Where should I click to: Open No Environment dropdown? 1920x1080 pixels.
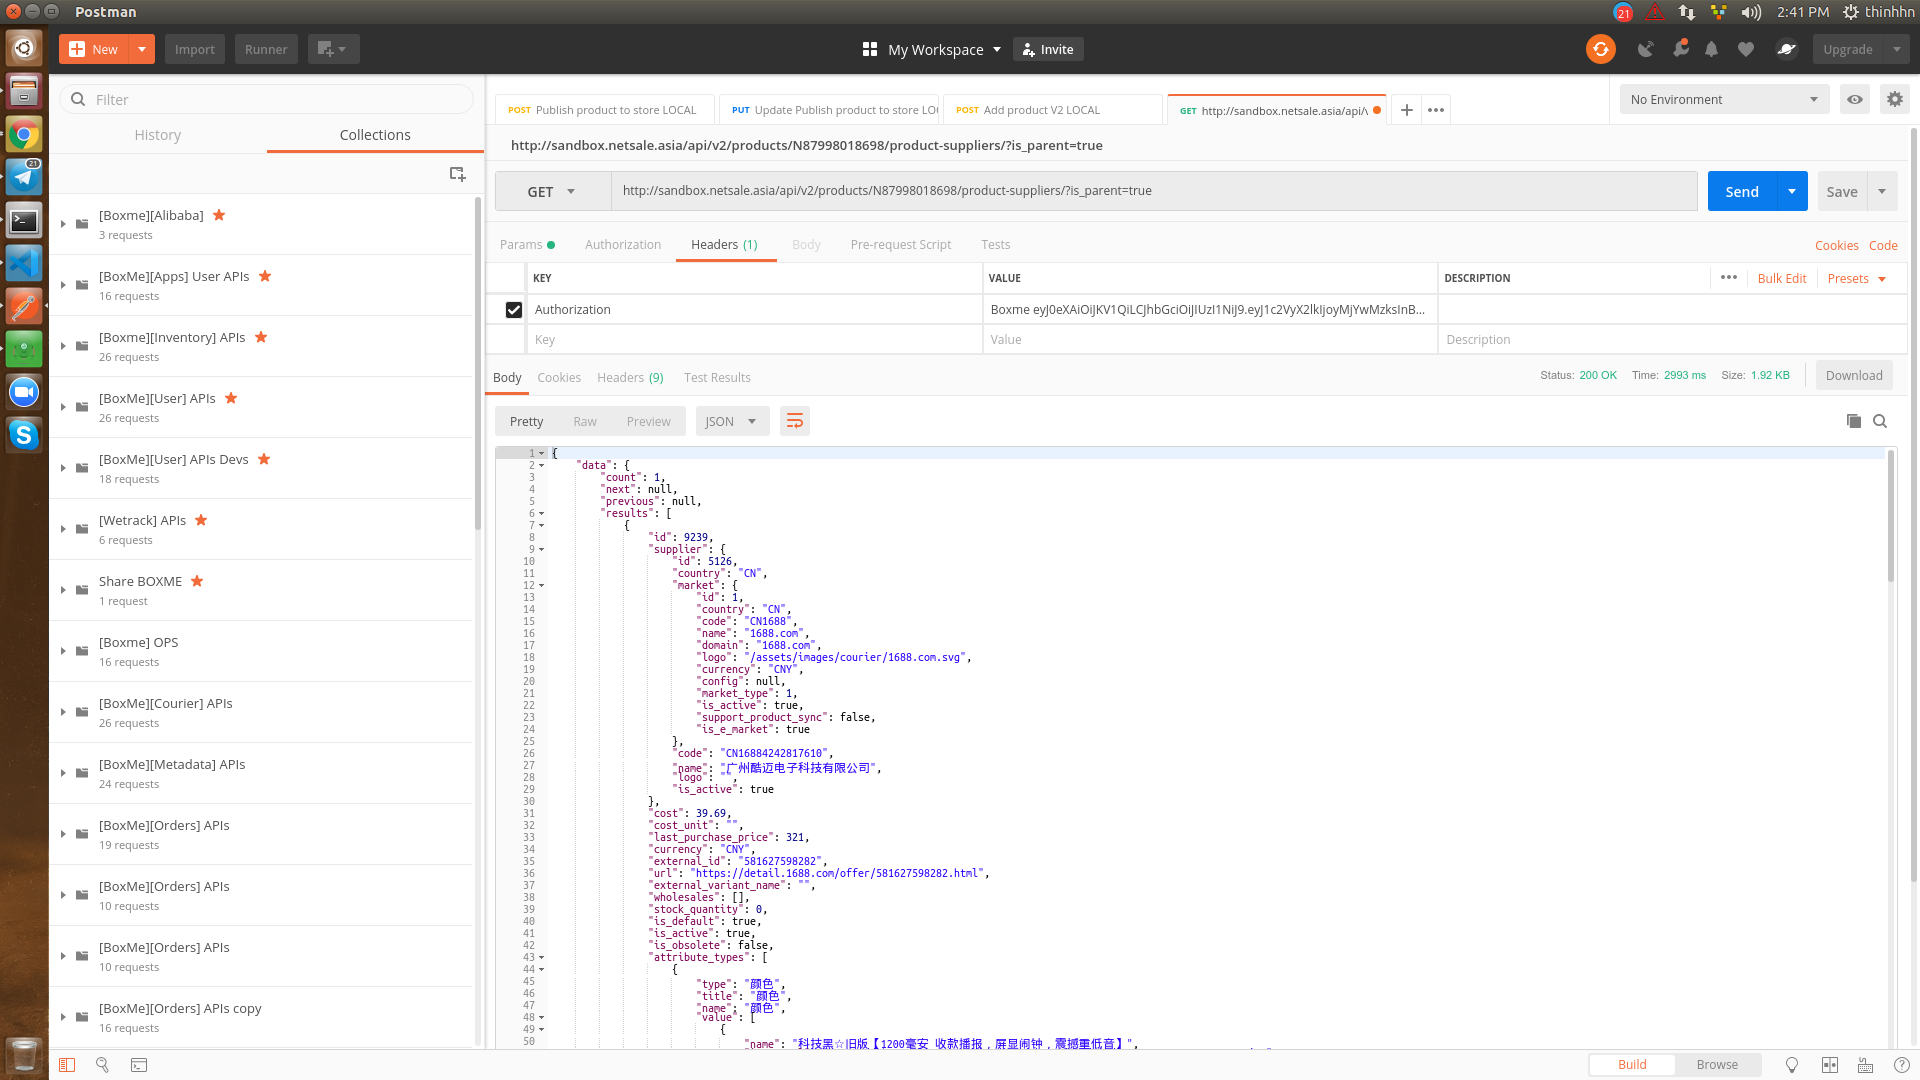1724,99
